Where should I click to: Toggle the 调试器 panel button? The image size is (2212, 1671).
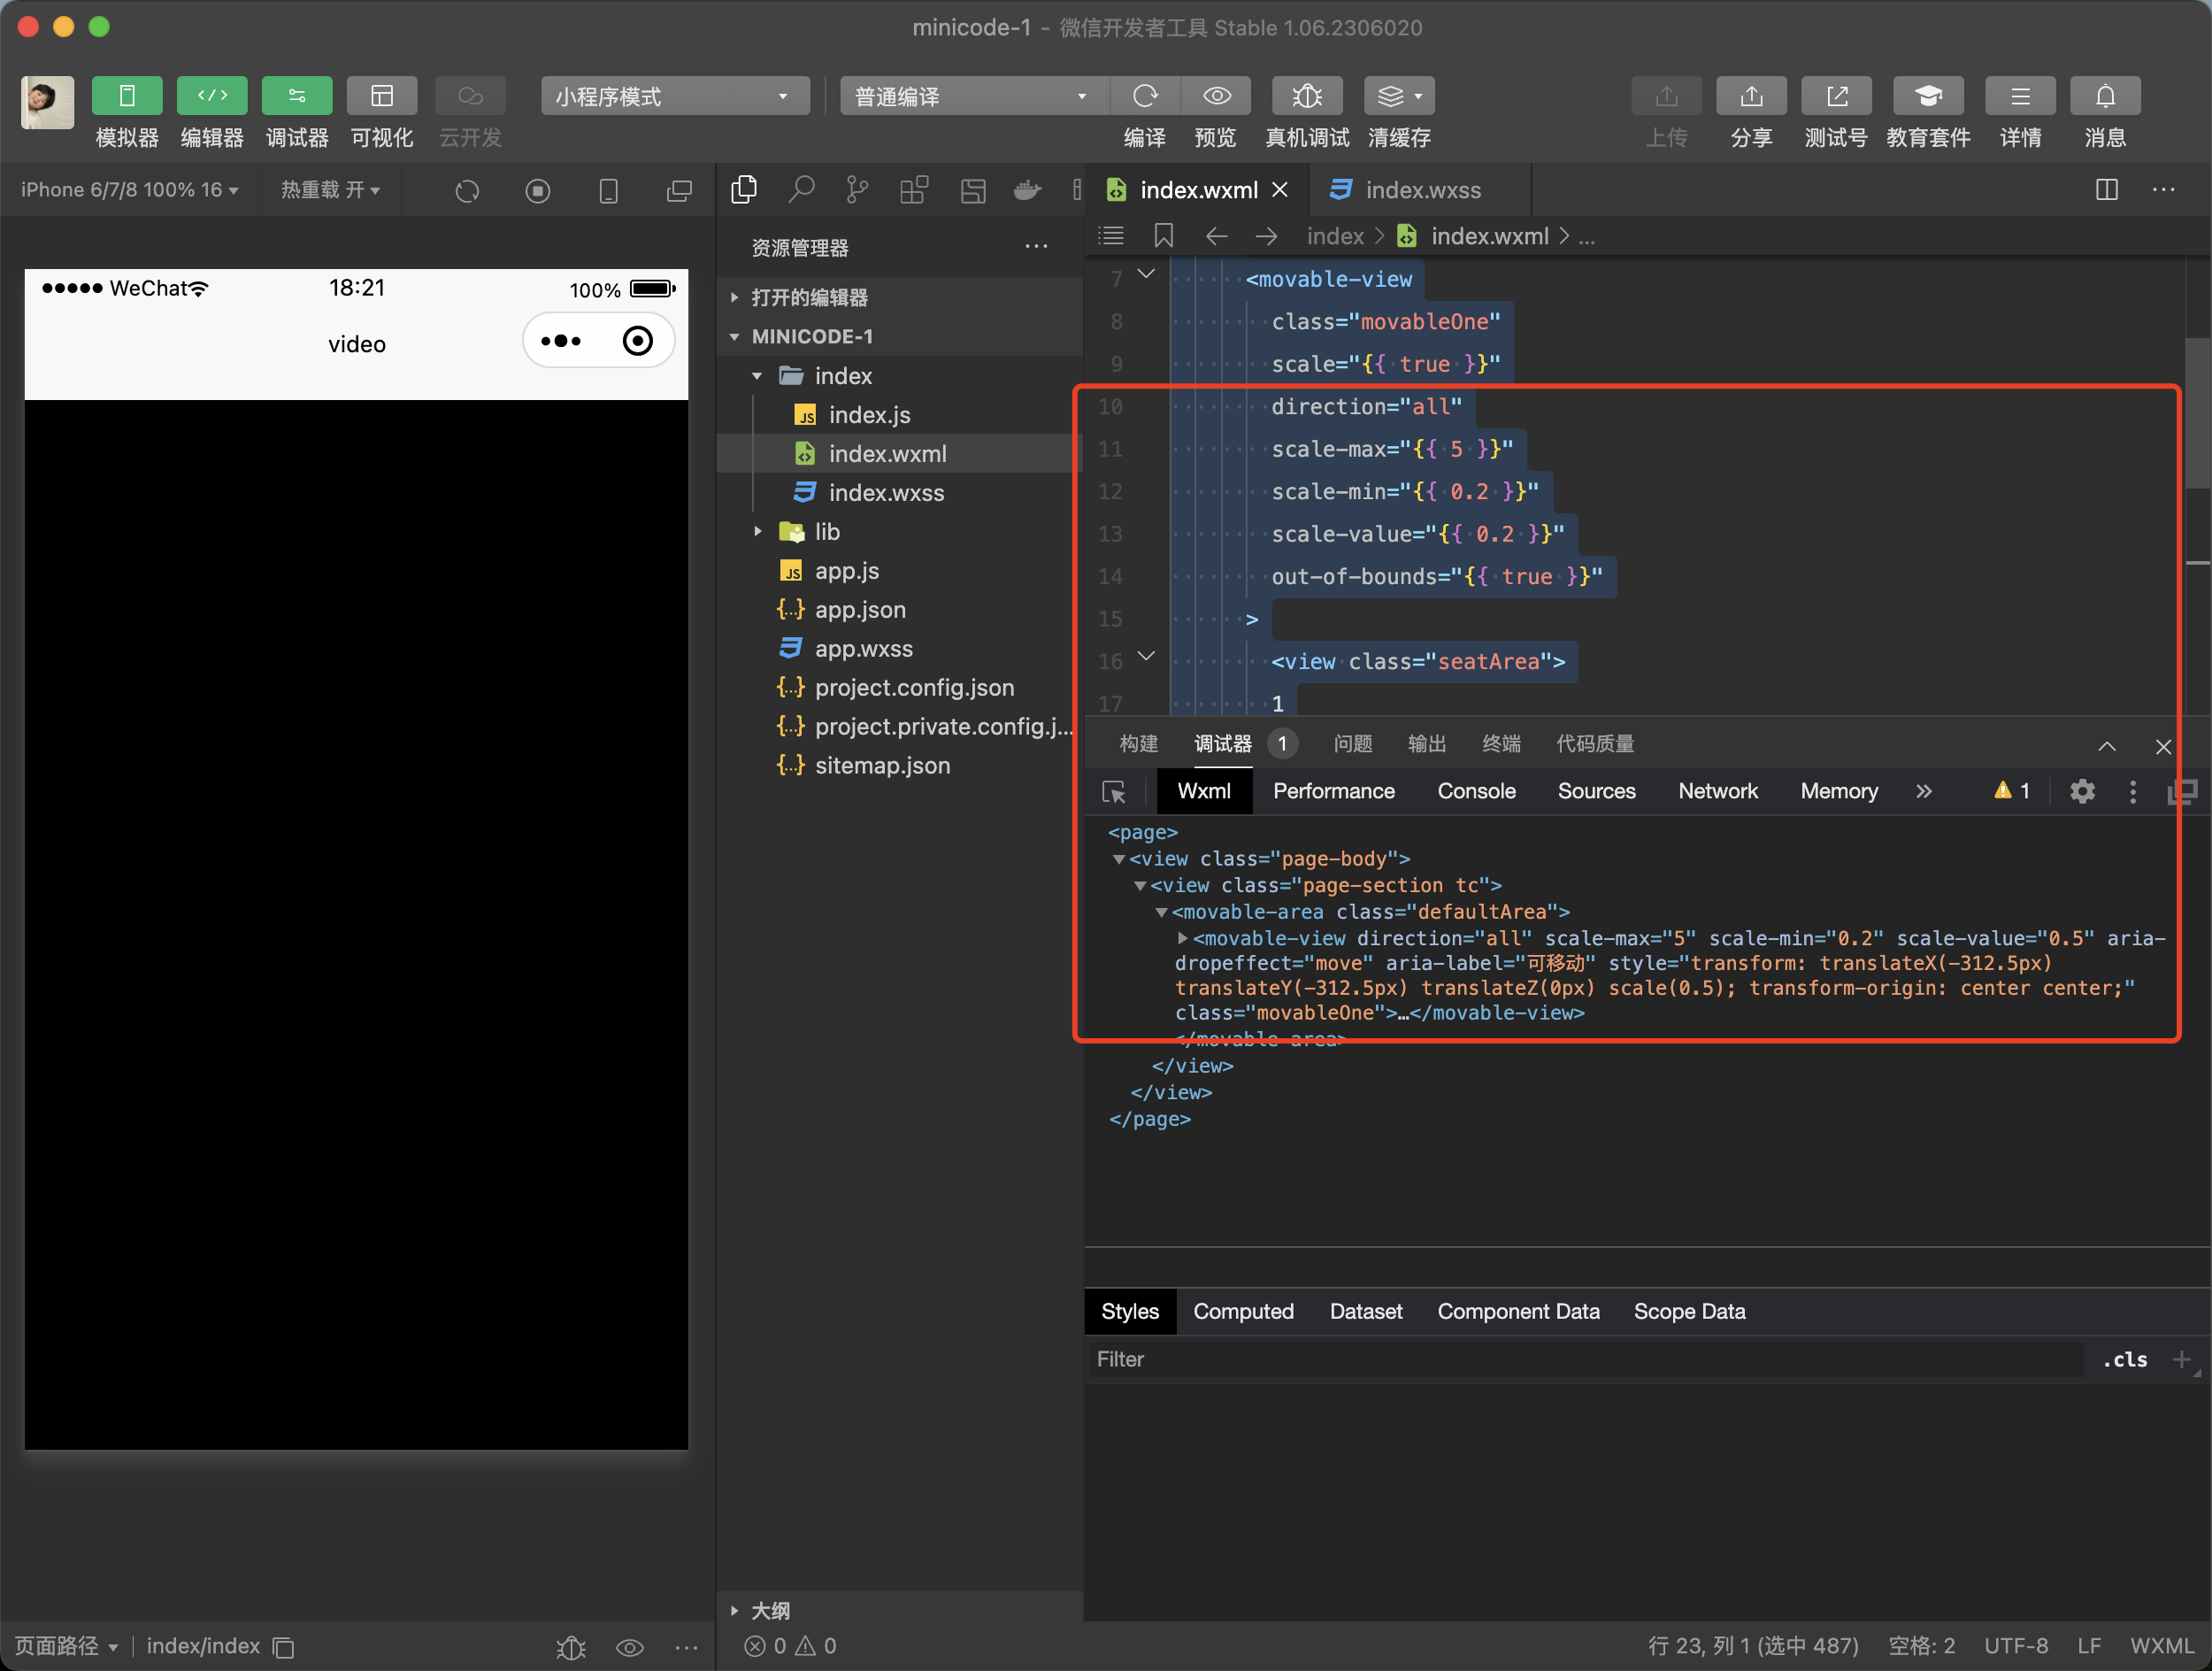click(x=297, y=96)
